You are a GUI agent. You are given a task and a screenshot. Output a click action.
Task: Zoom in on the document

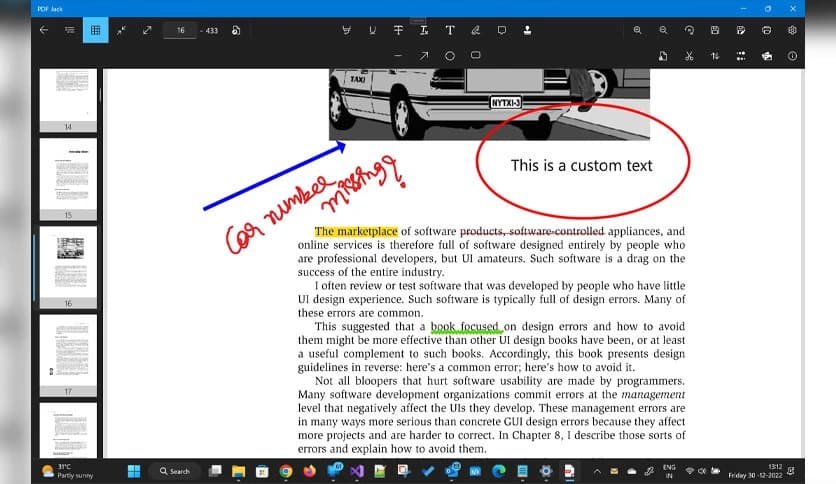pos(638,30)
